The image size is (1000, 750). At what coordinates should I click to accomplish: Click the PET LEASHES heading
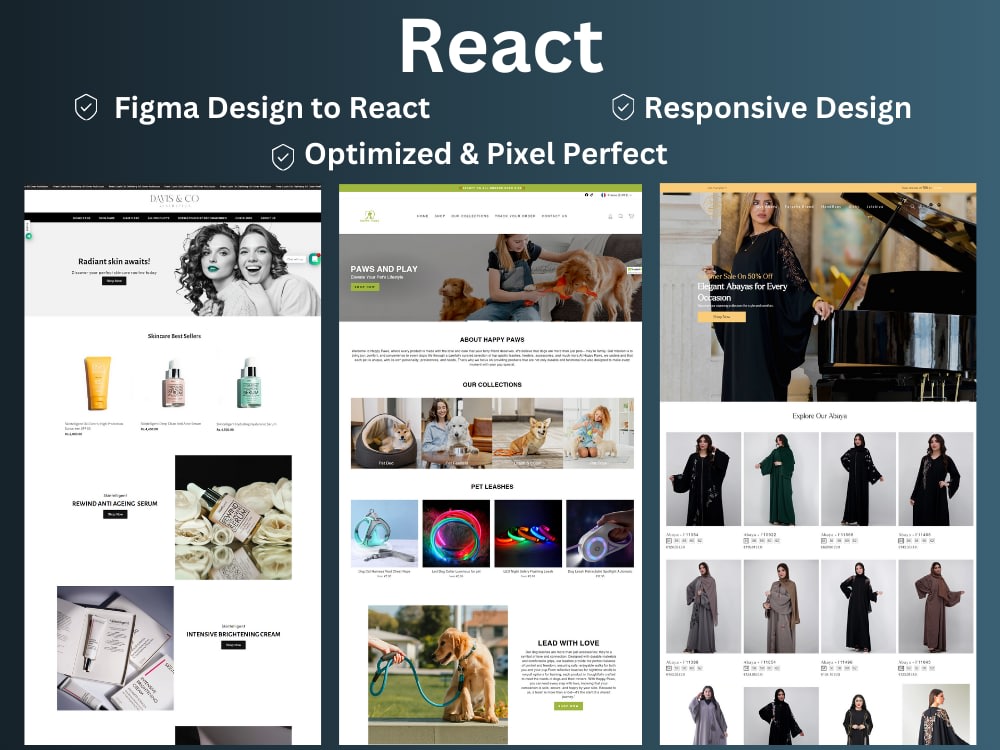[492, 487]
